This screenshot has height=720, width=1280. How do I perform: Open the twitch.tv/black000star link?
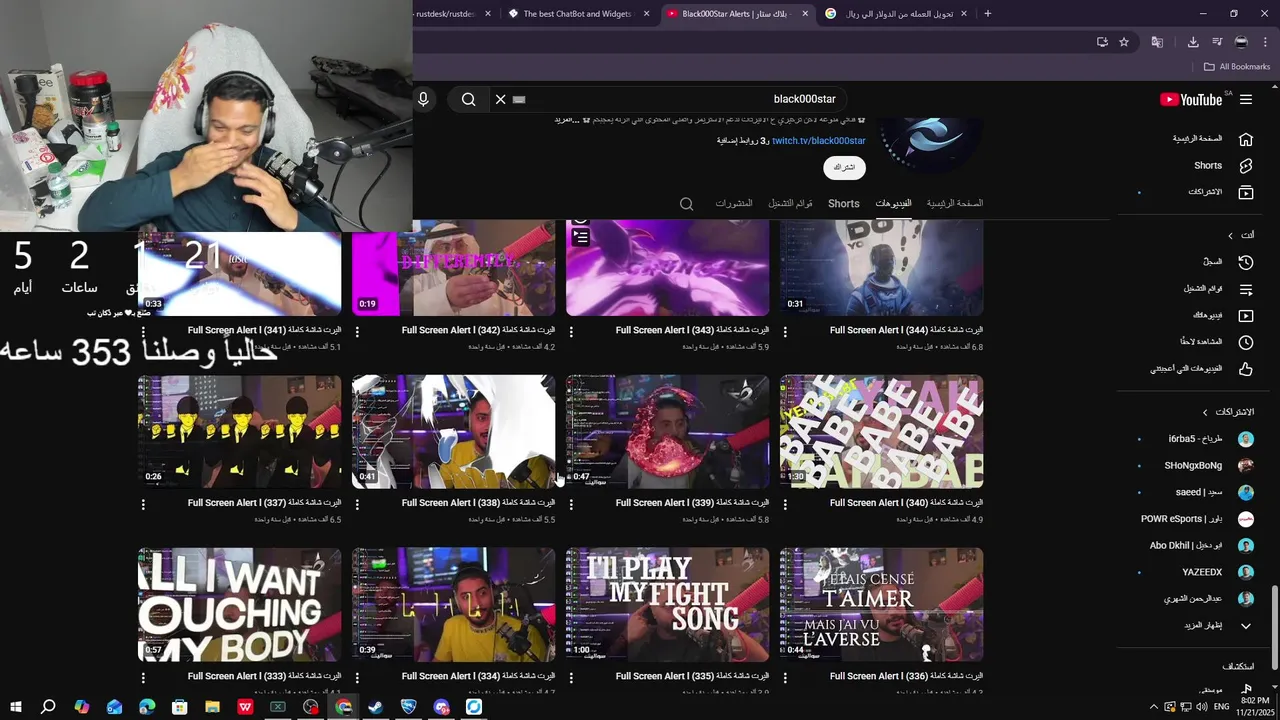coord(818,141)
